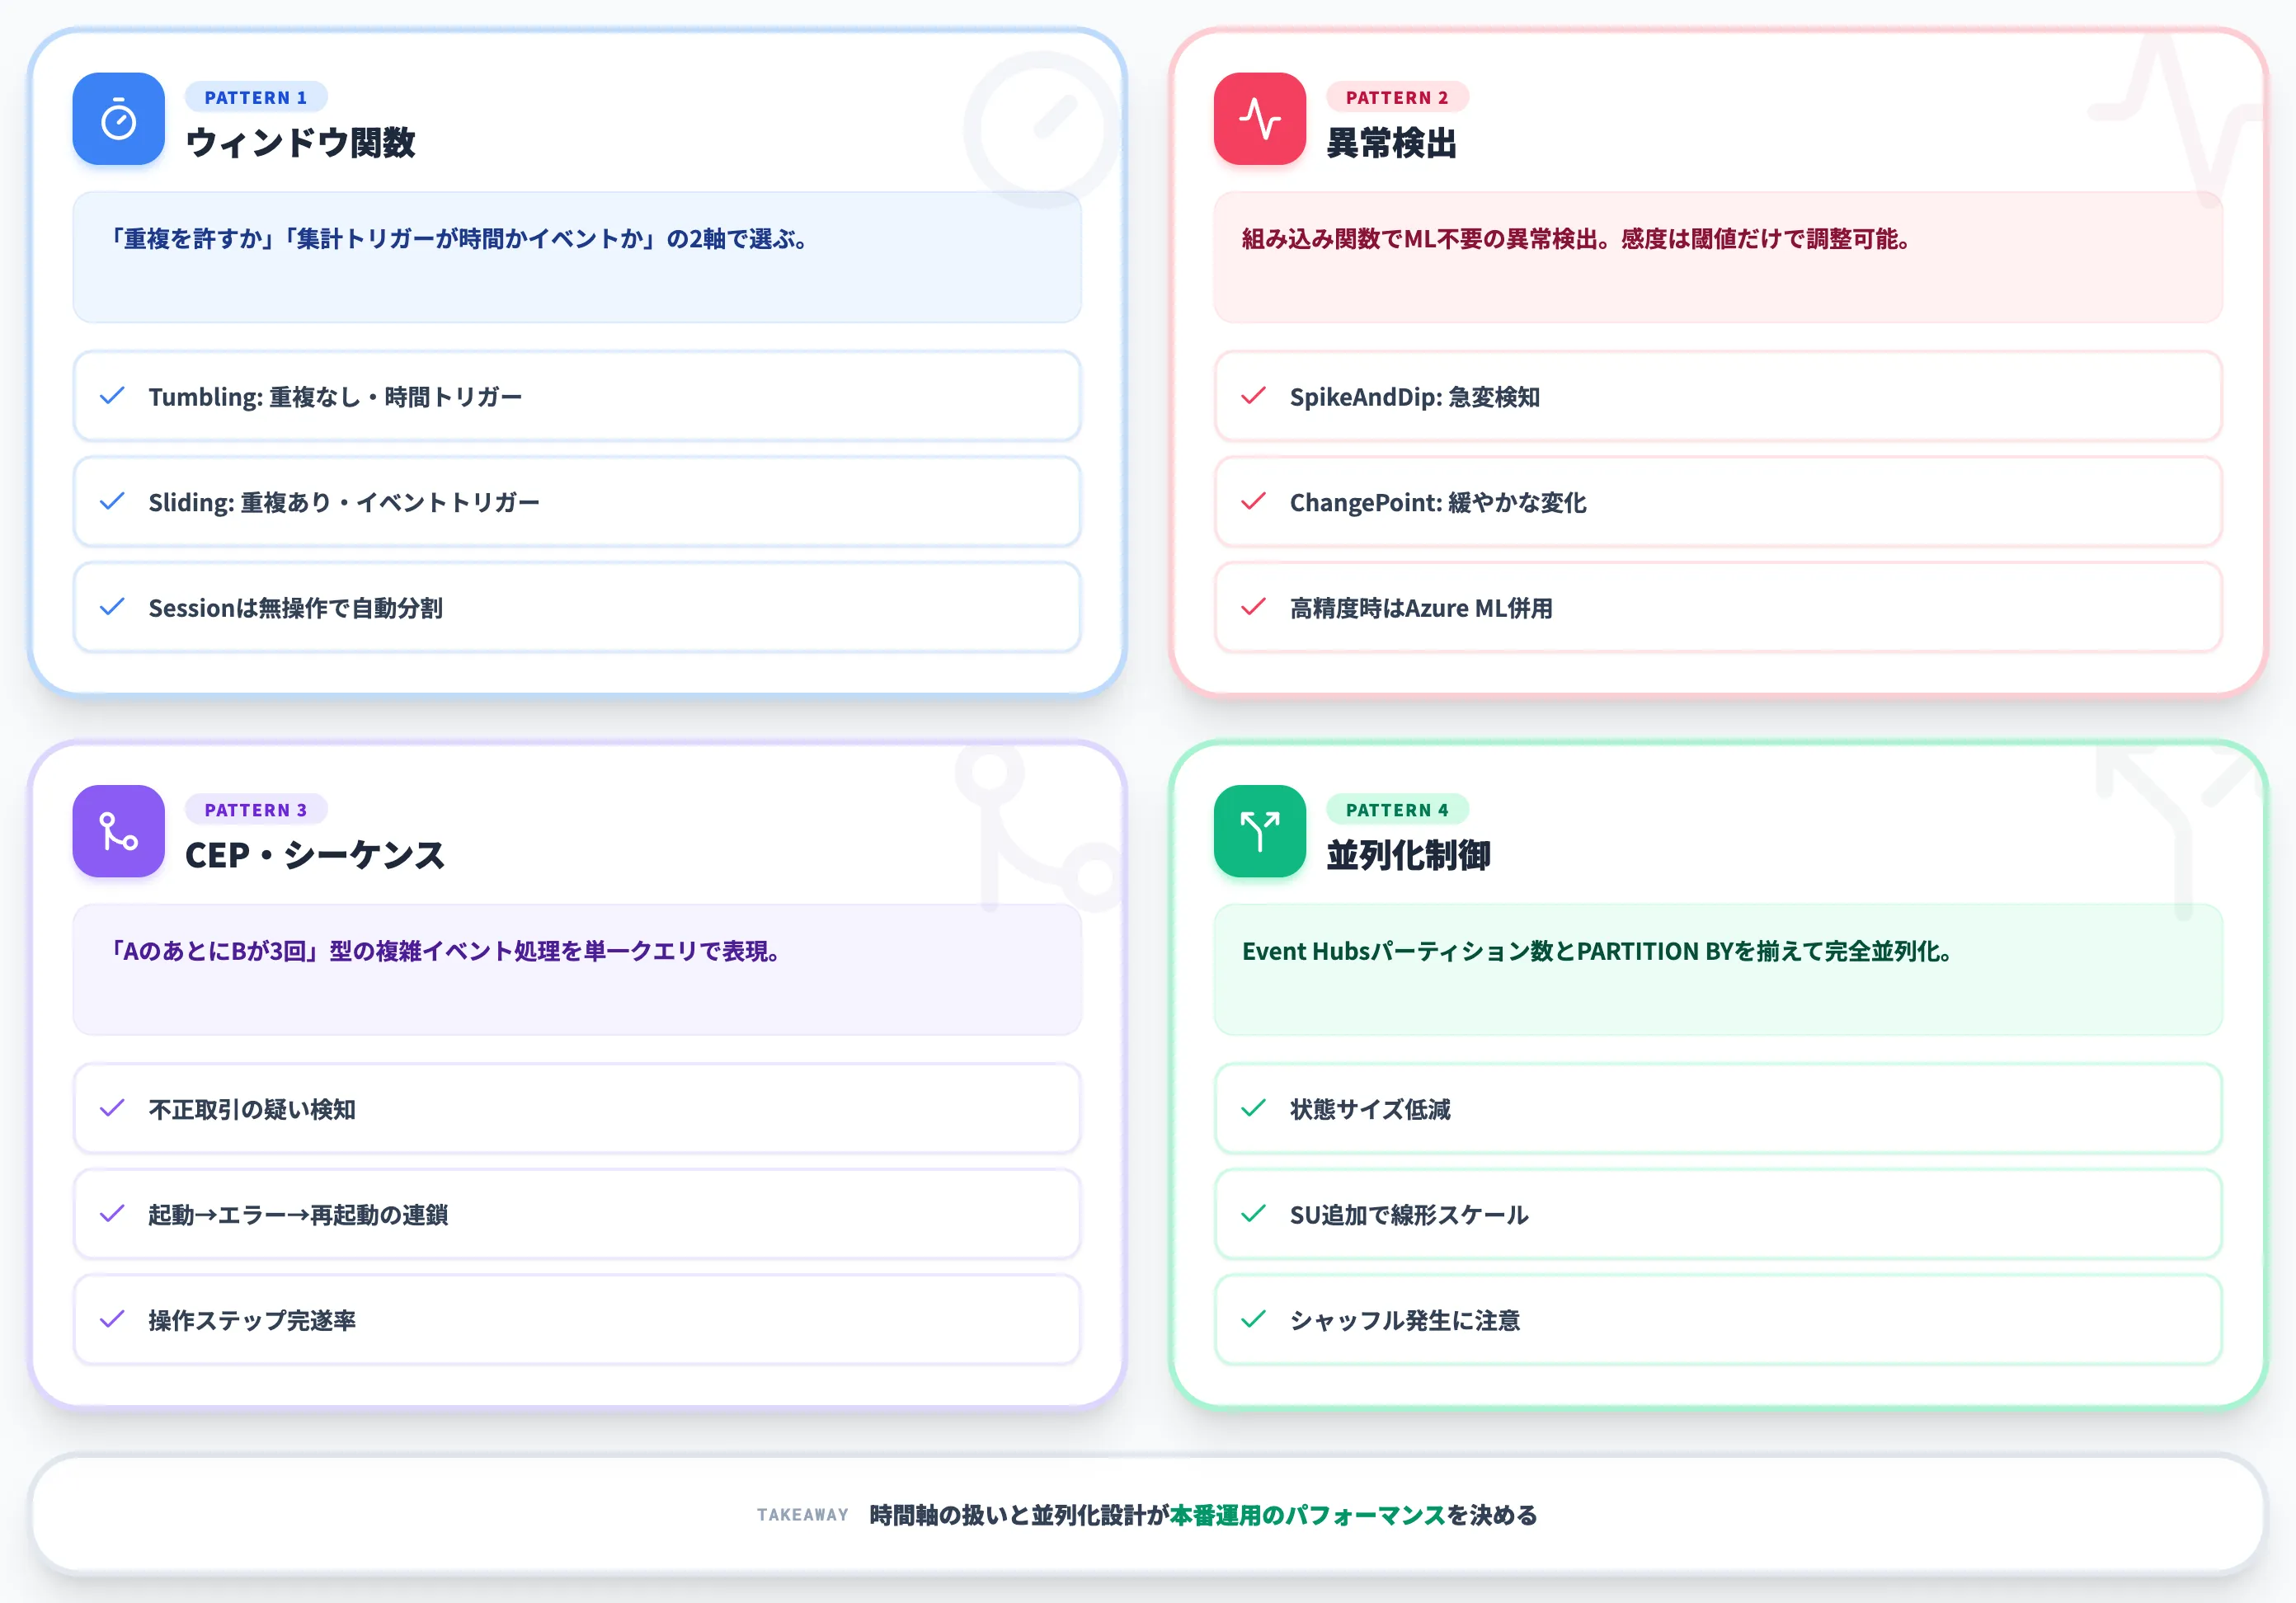Viewport: 2296px width, 1603px height.
Task: Click the purple branch icon for CEP・シーケンス
Action: click(x=118, y=831)
